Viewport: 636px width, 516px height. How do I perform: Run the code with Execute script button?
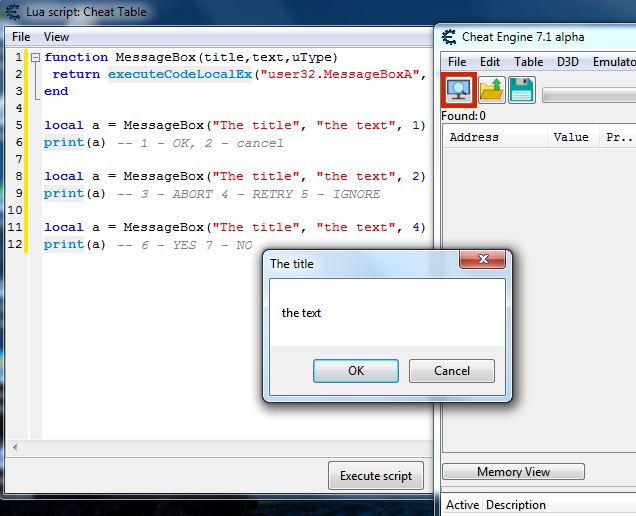(x=376, y=476)
